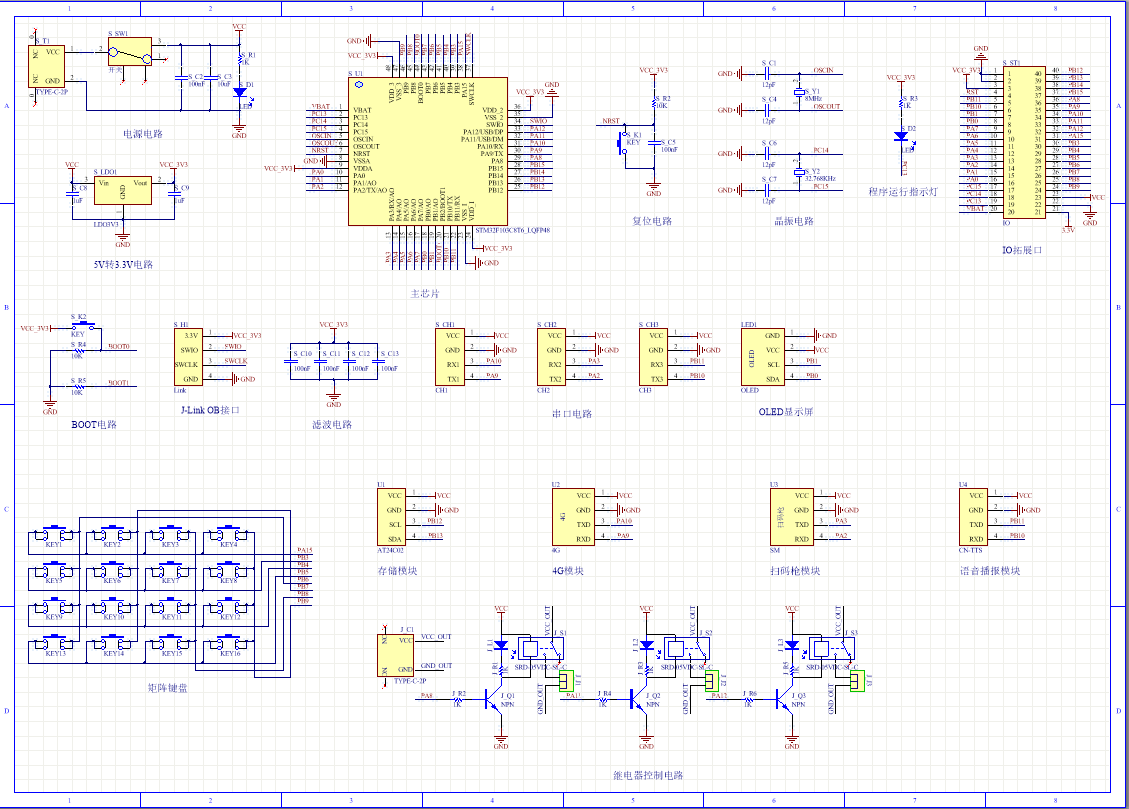1129x809 pixels.
Task: Select KEY13 in the matrix keypad
Action: 54,643
